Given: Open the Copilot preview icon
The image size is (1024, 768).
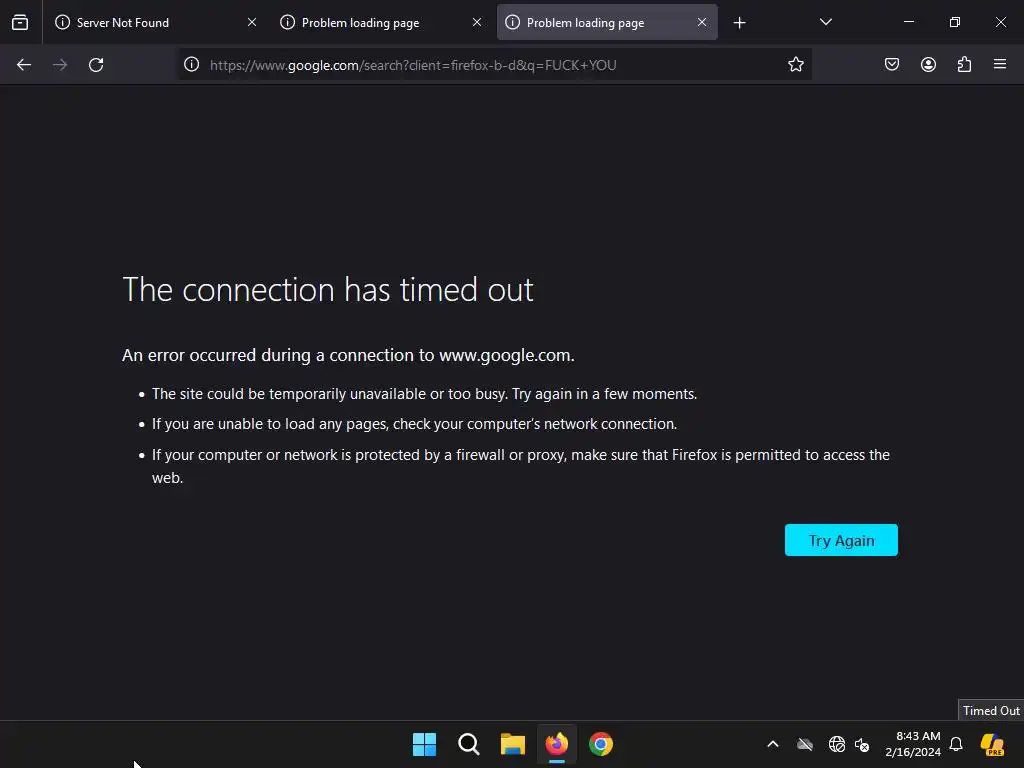Looking at the screenshot, I should tap(992, 744).
